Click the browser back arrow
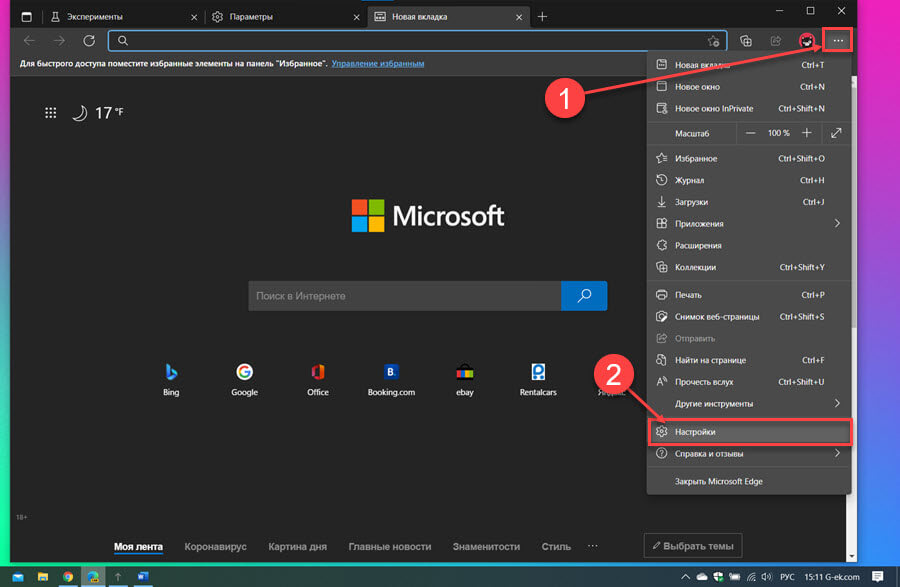 click(29, 41)
